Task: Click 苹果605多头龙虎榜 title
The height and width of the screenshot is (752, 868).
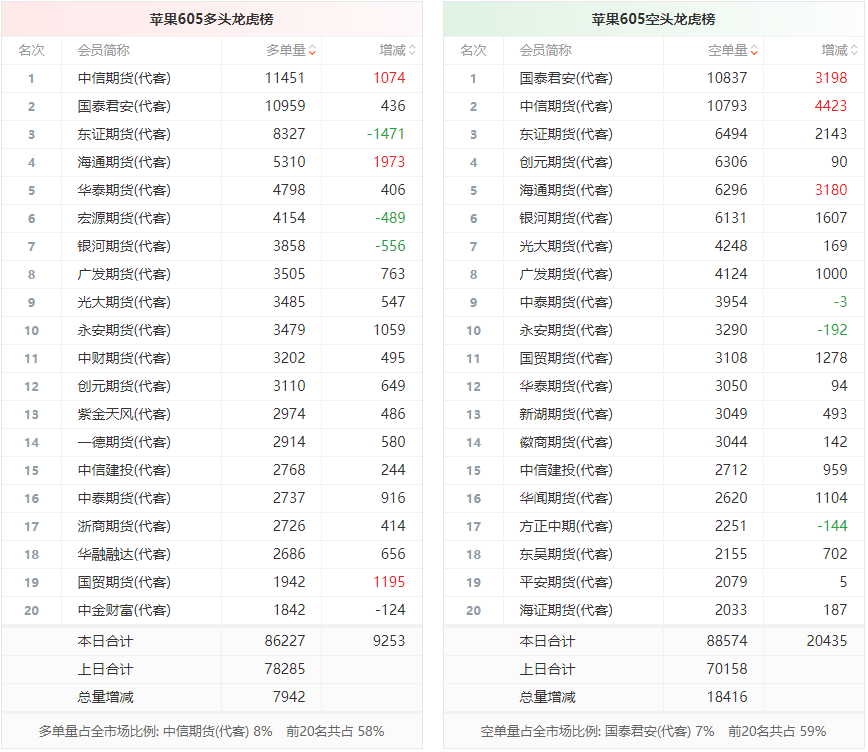Action: pos(211,19)
